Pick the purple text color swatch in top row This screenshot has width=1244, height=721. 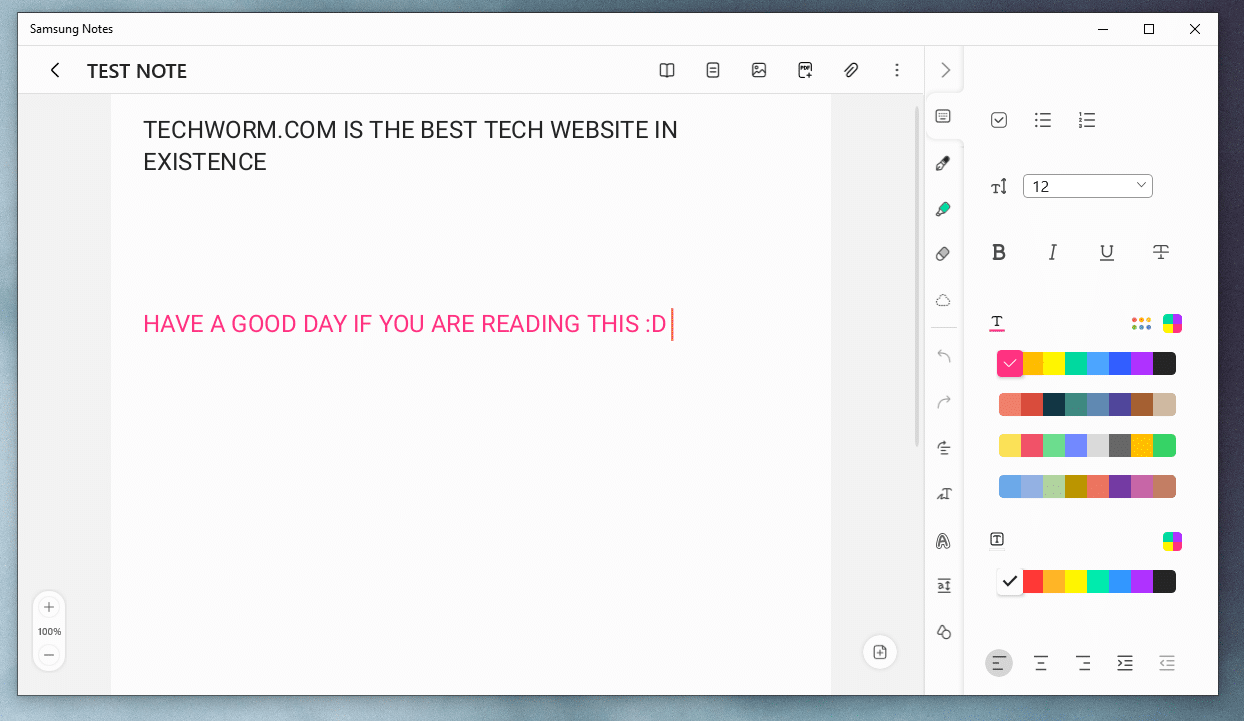point(1142,364)
